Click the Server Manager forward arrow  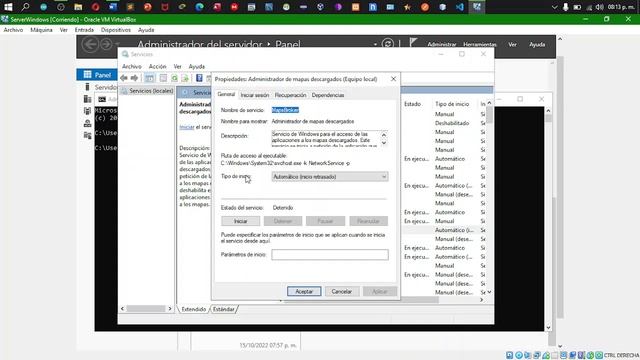point(106,44)
